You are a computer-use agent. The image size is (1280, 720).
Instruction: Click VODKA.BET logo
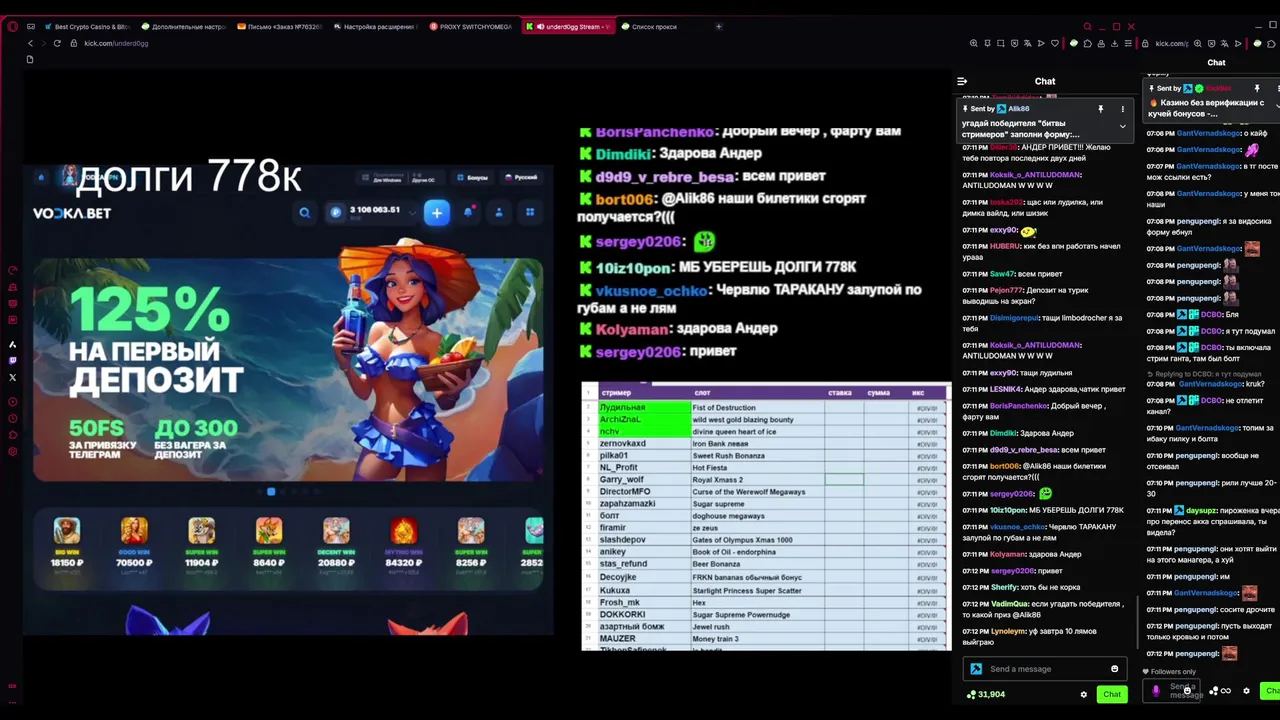click(x=72, y=213)
